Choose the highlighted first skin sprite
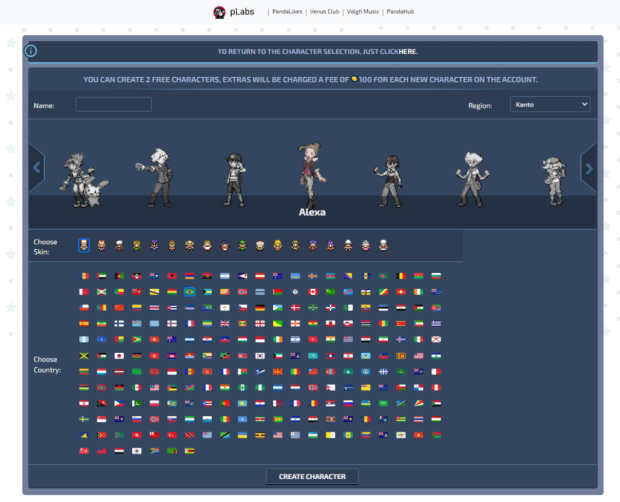Viewport: 620px width, 502px height. 84,245
